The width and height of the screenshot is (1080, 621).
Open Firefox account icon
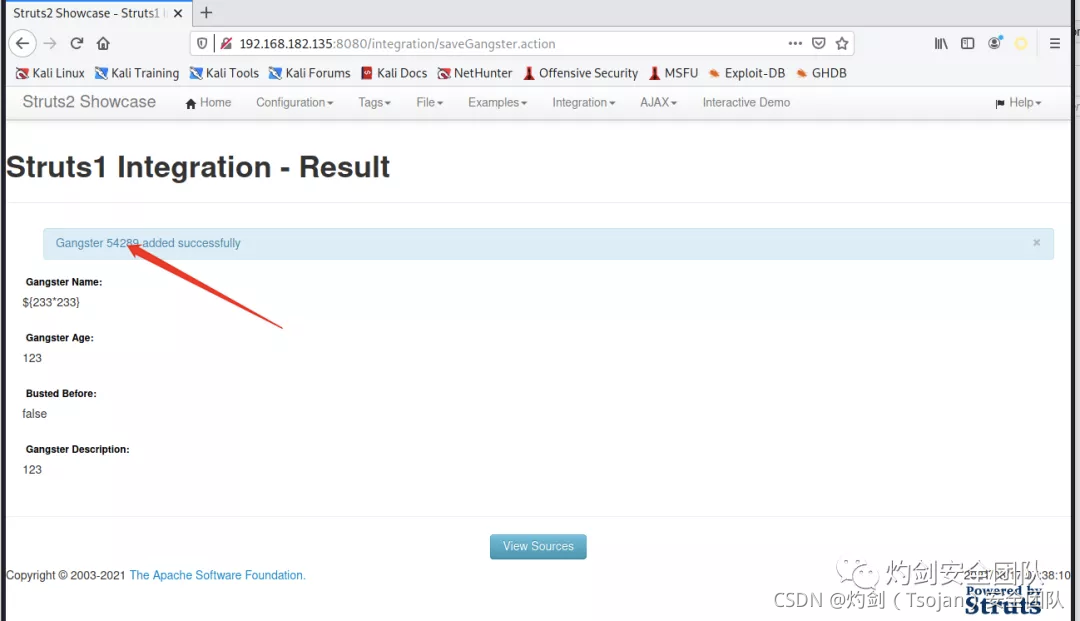pos(995,43)
